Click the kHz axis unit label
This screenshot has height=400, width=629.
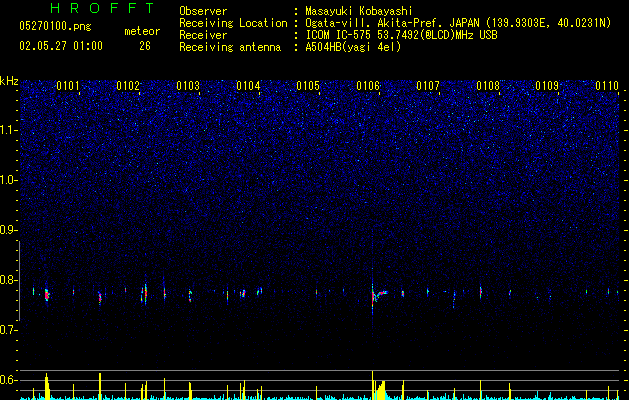(x=9, y=81)
